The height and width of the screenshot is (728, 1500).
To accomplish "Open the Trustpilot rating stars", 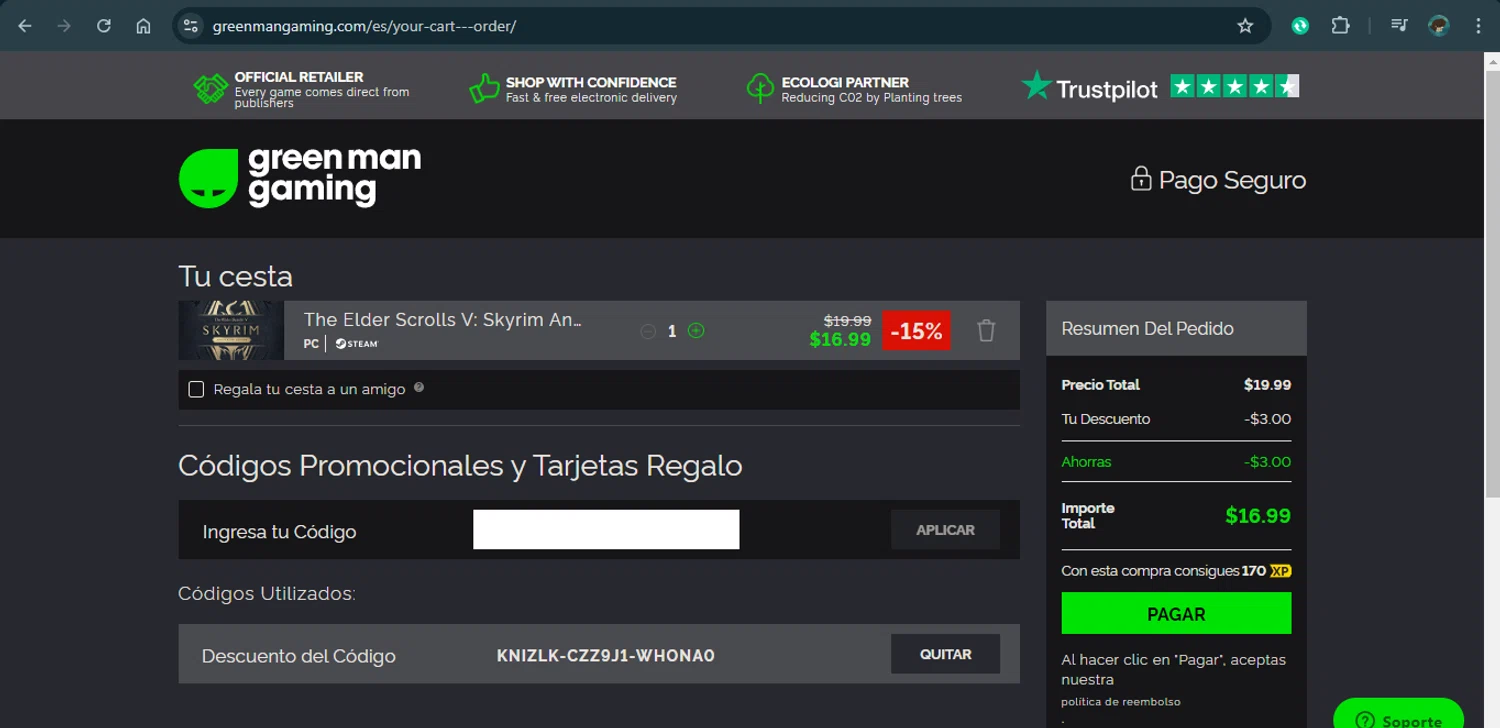I will [1235, 87].
